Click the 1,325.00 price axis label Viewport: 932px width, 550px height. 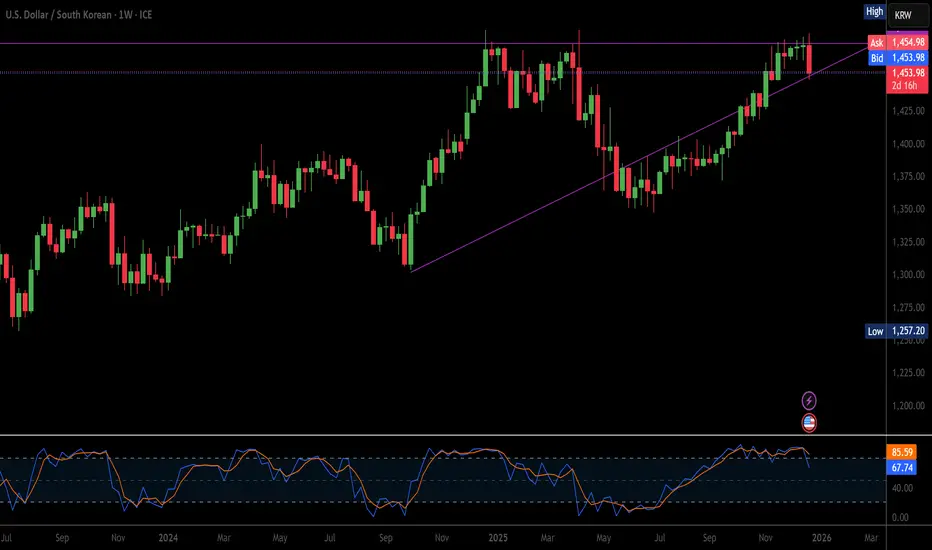(908, 242)
